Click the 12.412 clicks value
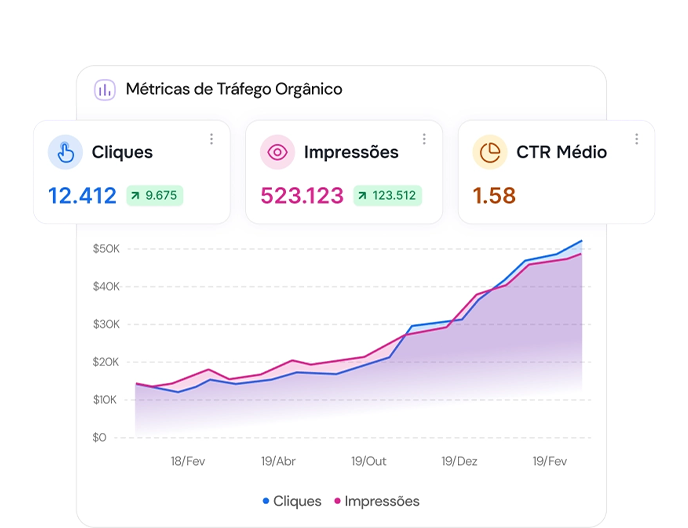Image resolution: width=688 pixels, height=528 pixels. [x=82, y=196]
